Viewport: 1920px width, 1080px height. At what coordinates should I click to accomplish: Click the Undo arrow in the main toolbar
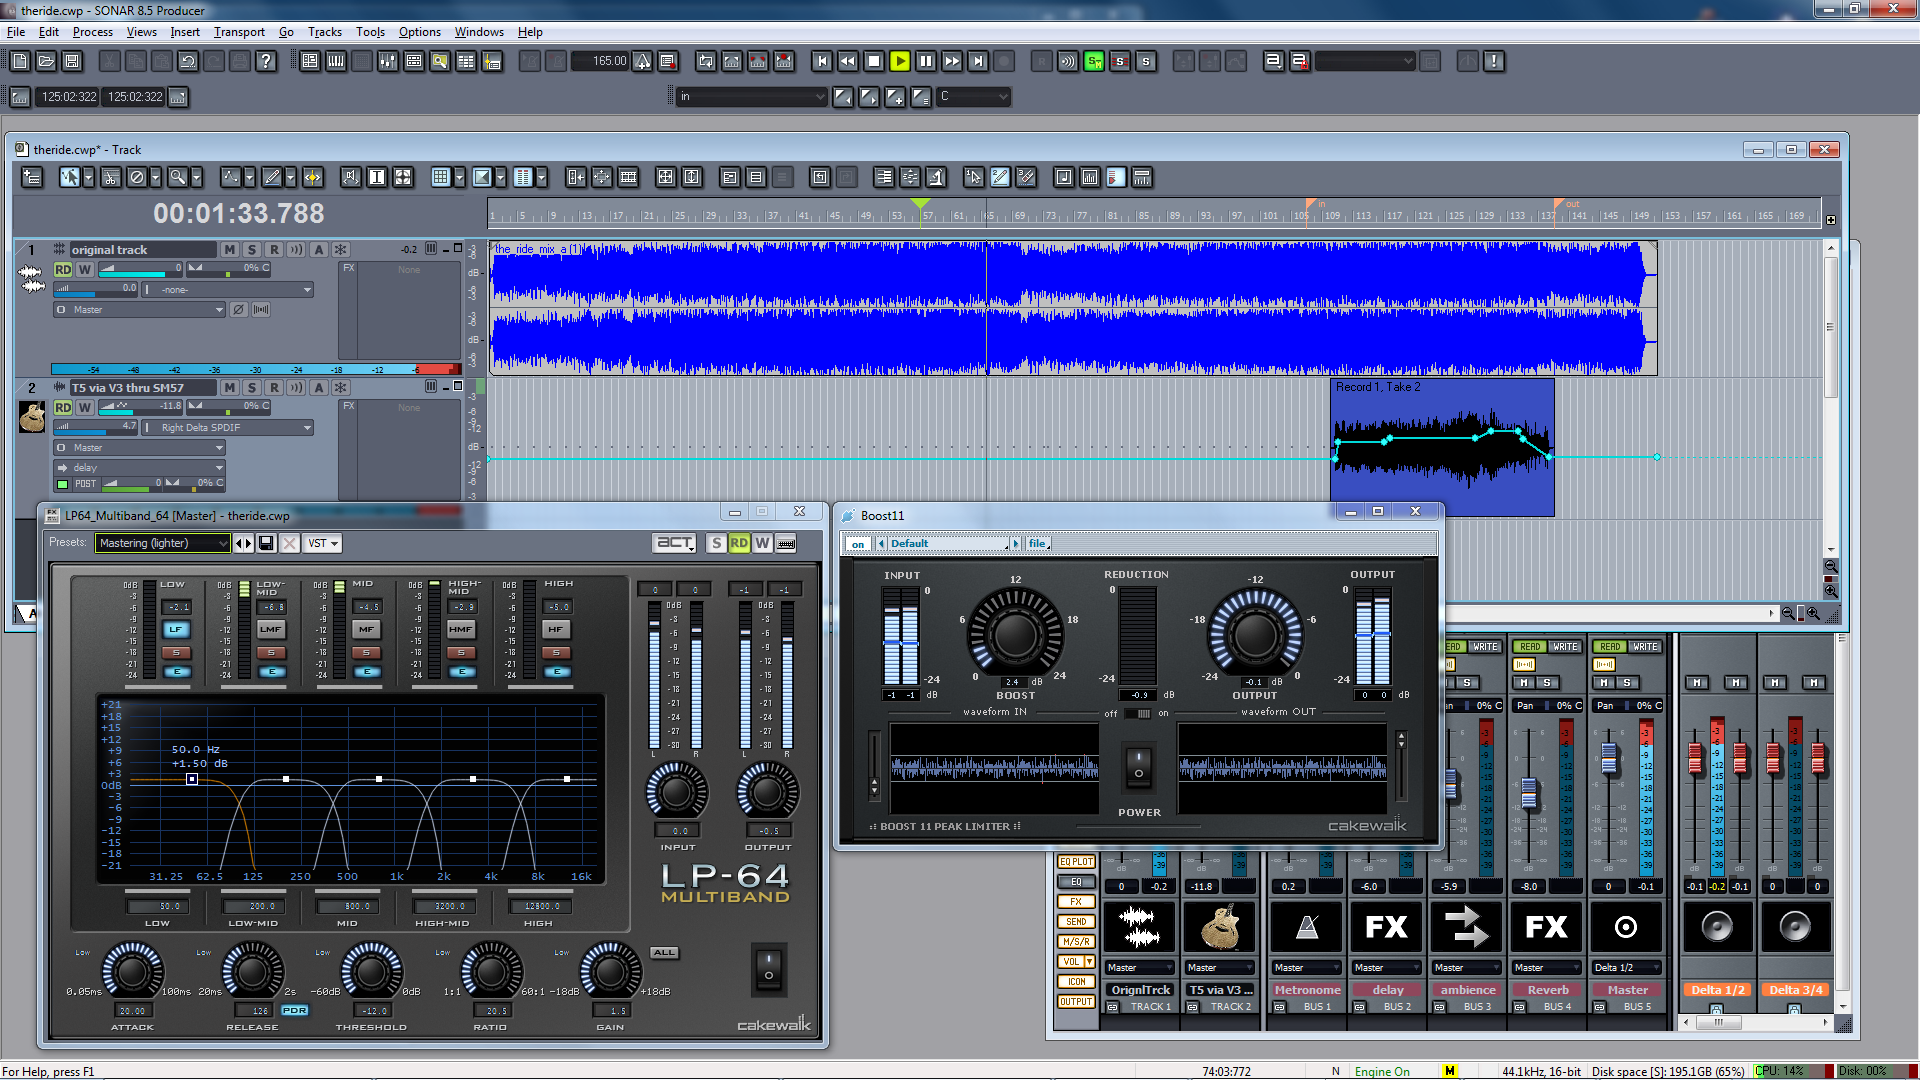tap(188, 61)
